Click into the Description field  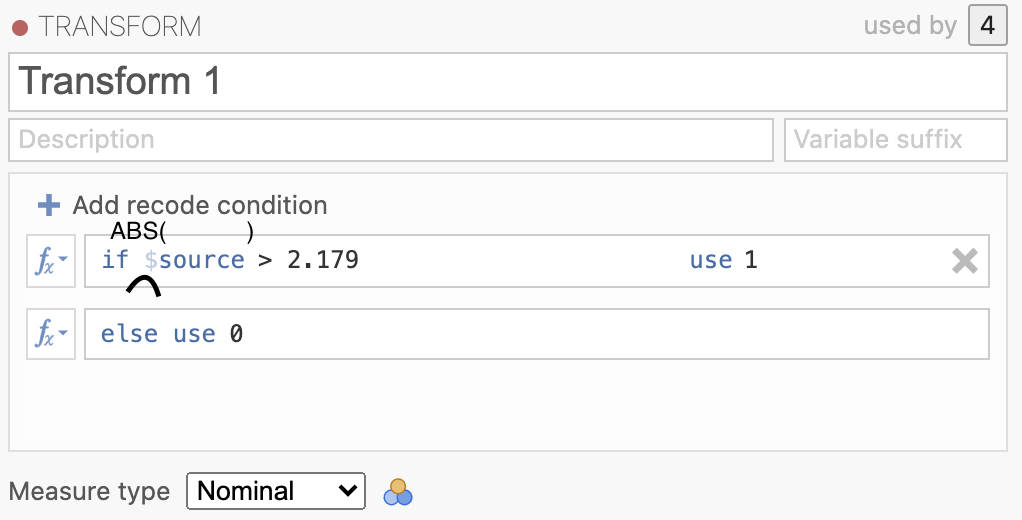click(390, 139)
